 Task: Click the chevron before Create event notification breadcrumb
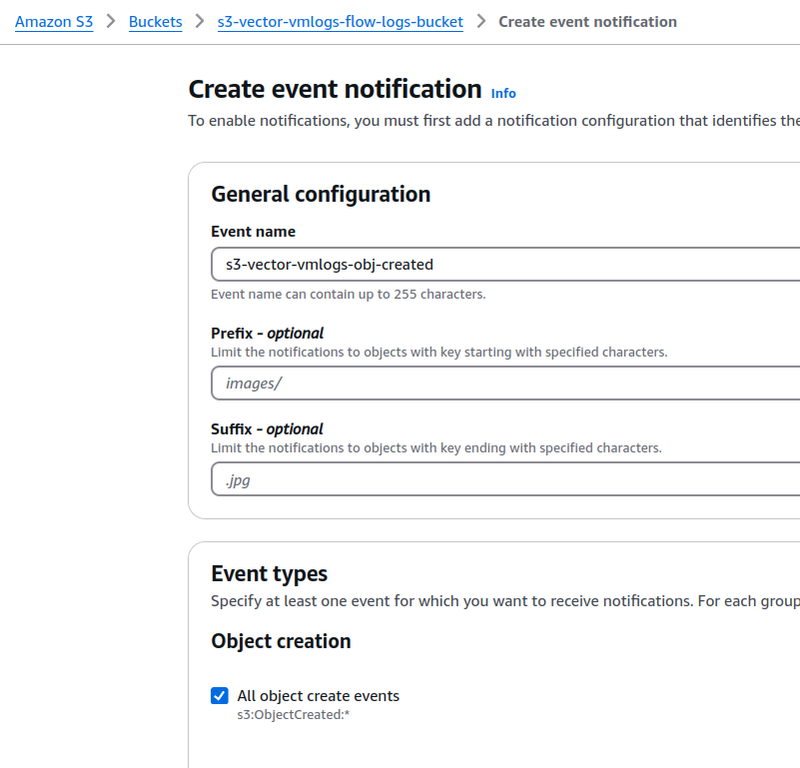[x=481, y=21]
